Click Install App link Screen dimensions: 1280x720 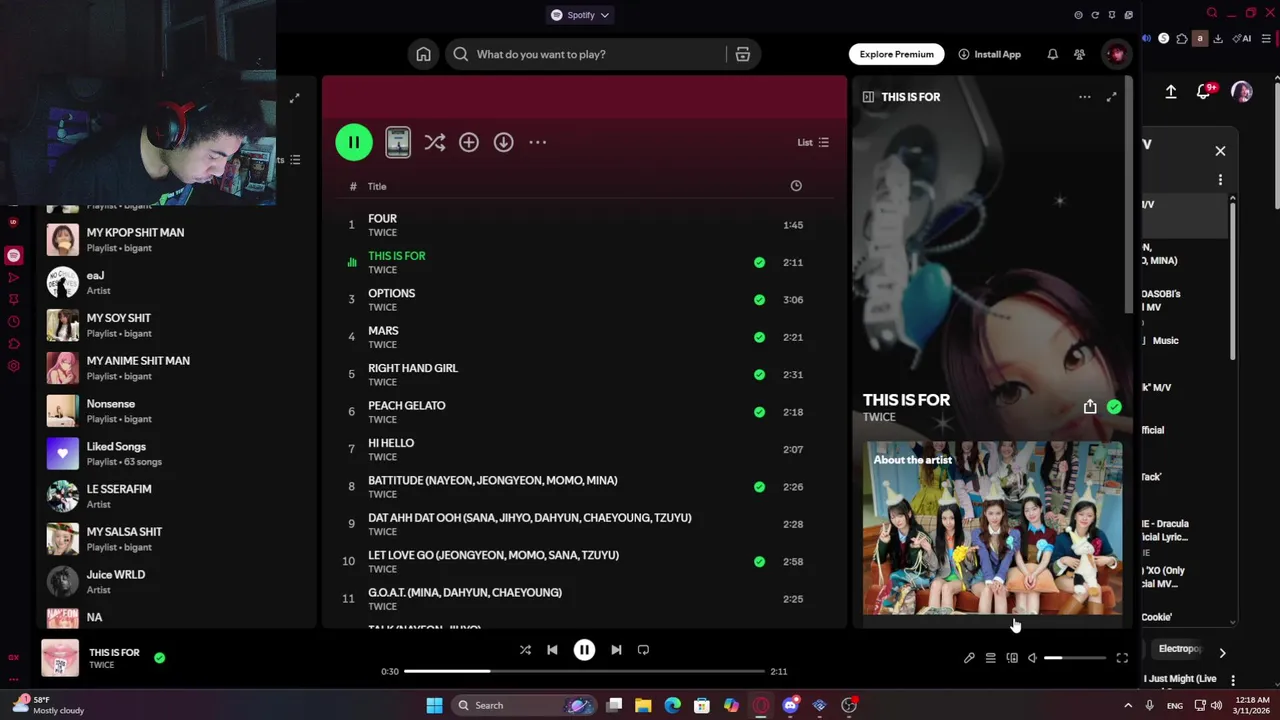click(989, 54)
